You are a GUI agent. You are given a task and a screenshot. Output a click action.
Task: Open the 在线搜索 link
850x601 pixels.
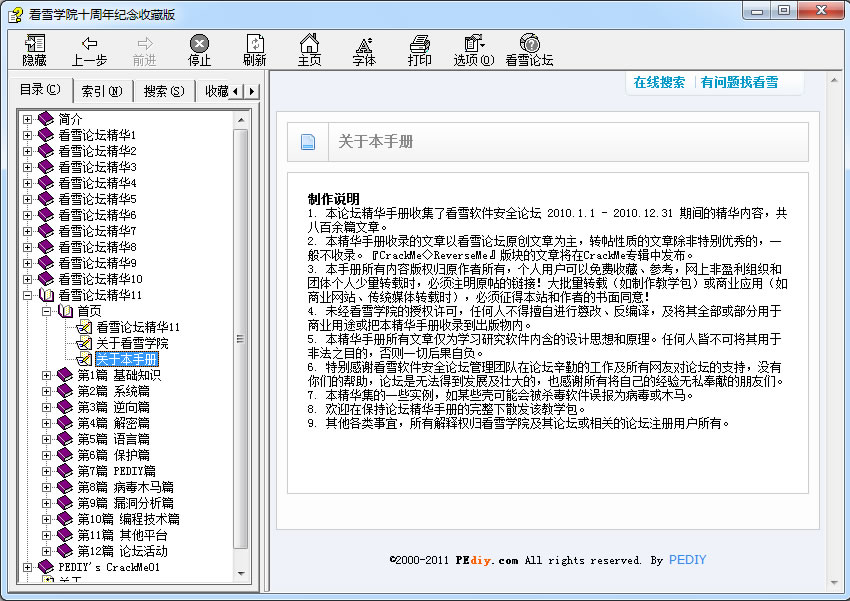pyautogui.click(x=659, y=82)
